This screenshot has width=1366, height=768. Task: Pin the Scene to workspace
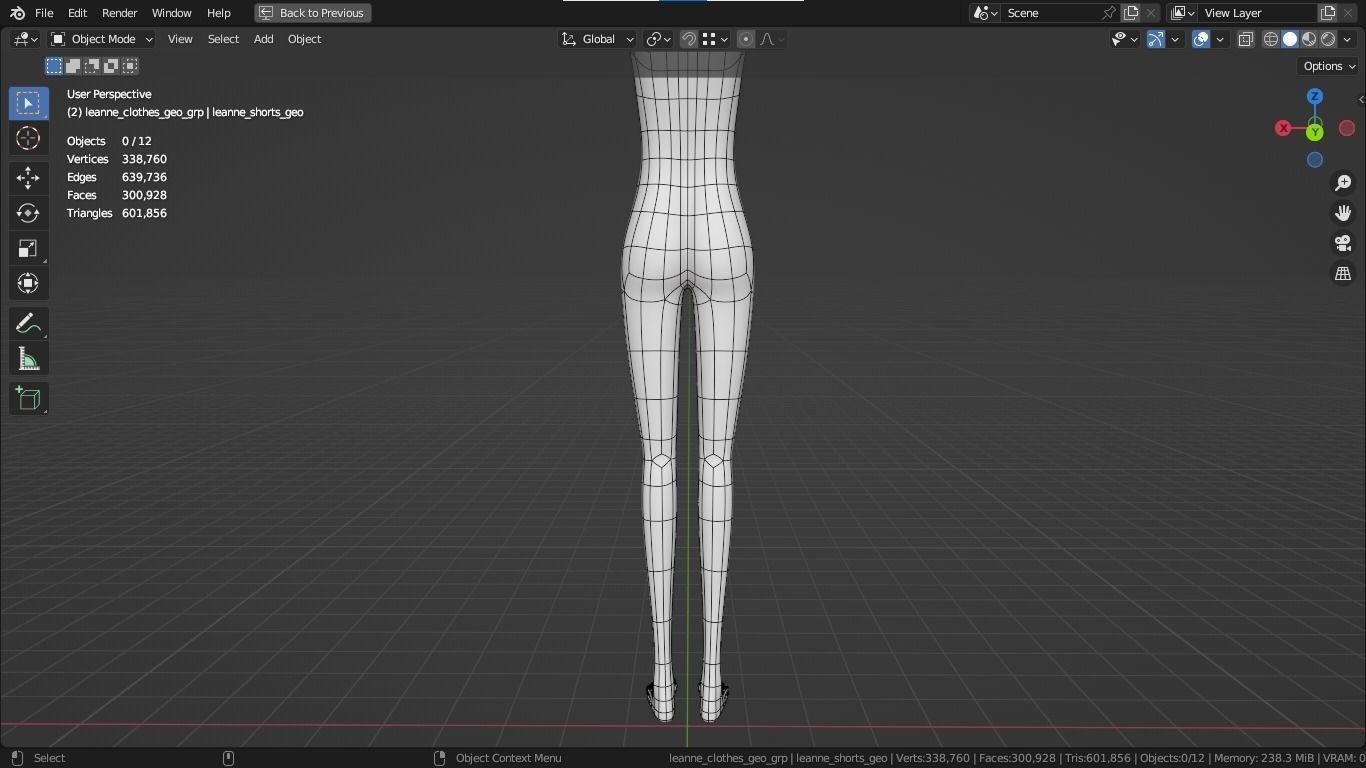point(1108,13)
